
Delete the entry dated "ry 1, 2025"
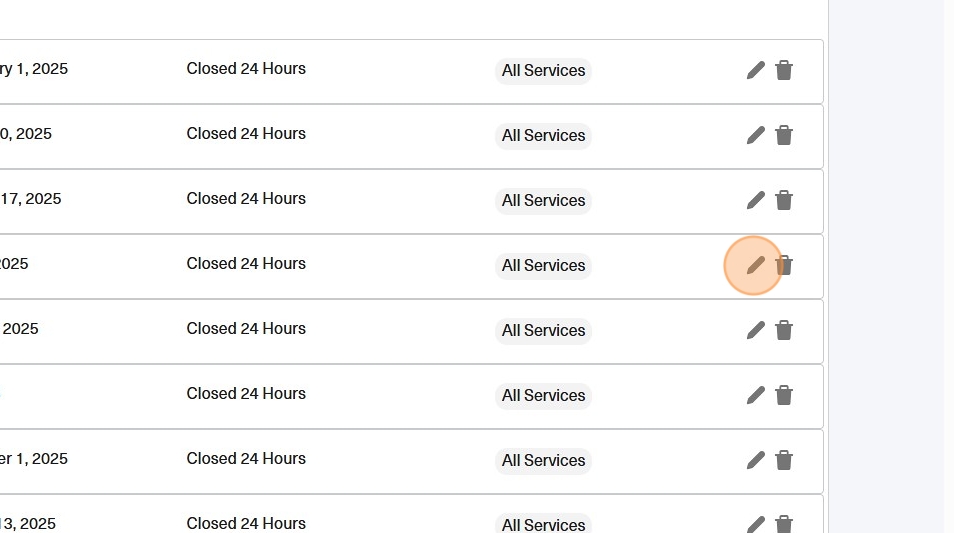point(784,70)
